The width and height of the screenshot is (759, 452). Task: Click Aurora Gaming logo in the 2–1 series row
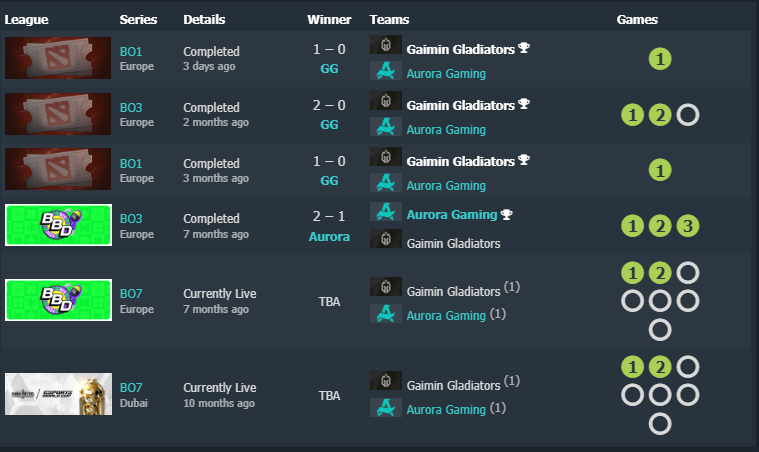tap(386, 213)
